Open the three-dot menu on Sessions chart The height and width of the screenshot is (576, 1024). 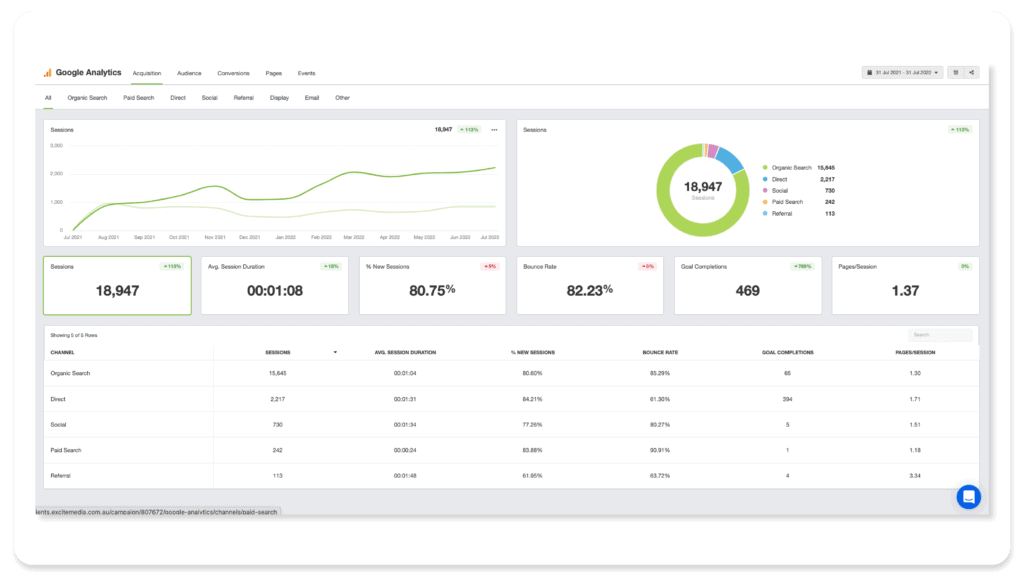(x=494, y=130)
